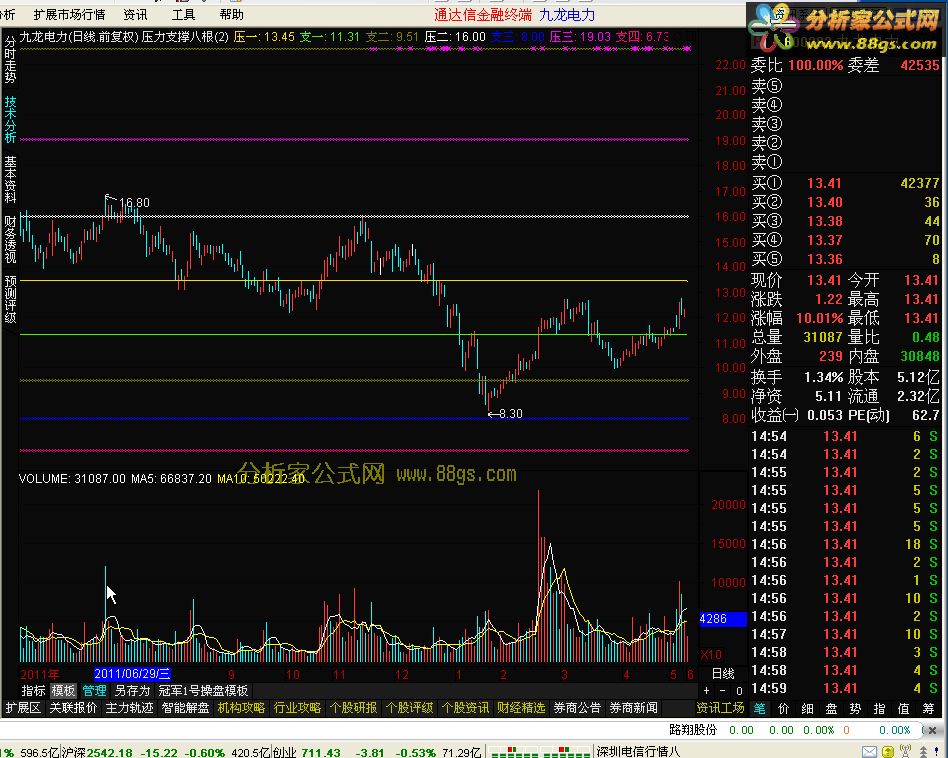The image size is (948, 758).
Task: Select the 势 trend tab
Action: pyautogui.click(x=855, y=708)
